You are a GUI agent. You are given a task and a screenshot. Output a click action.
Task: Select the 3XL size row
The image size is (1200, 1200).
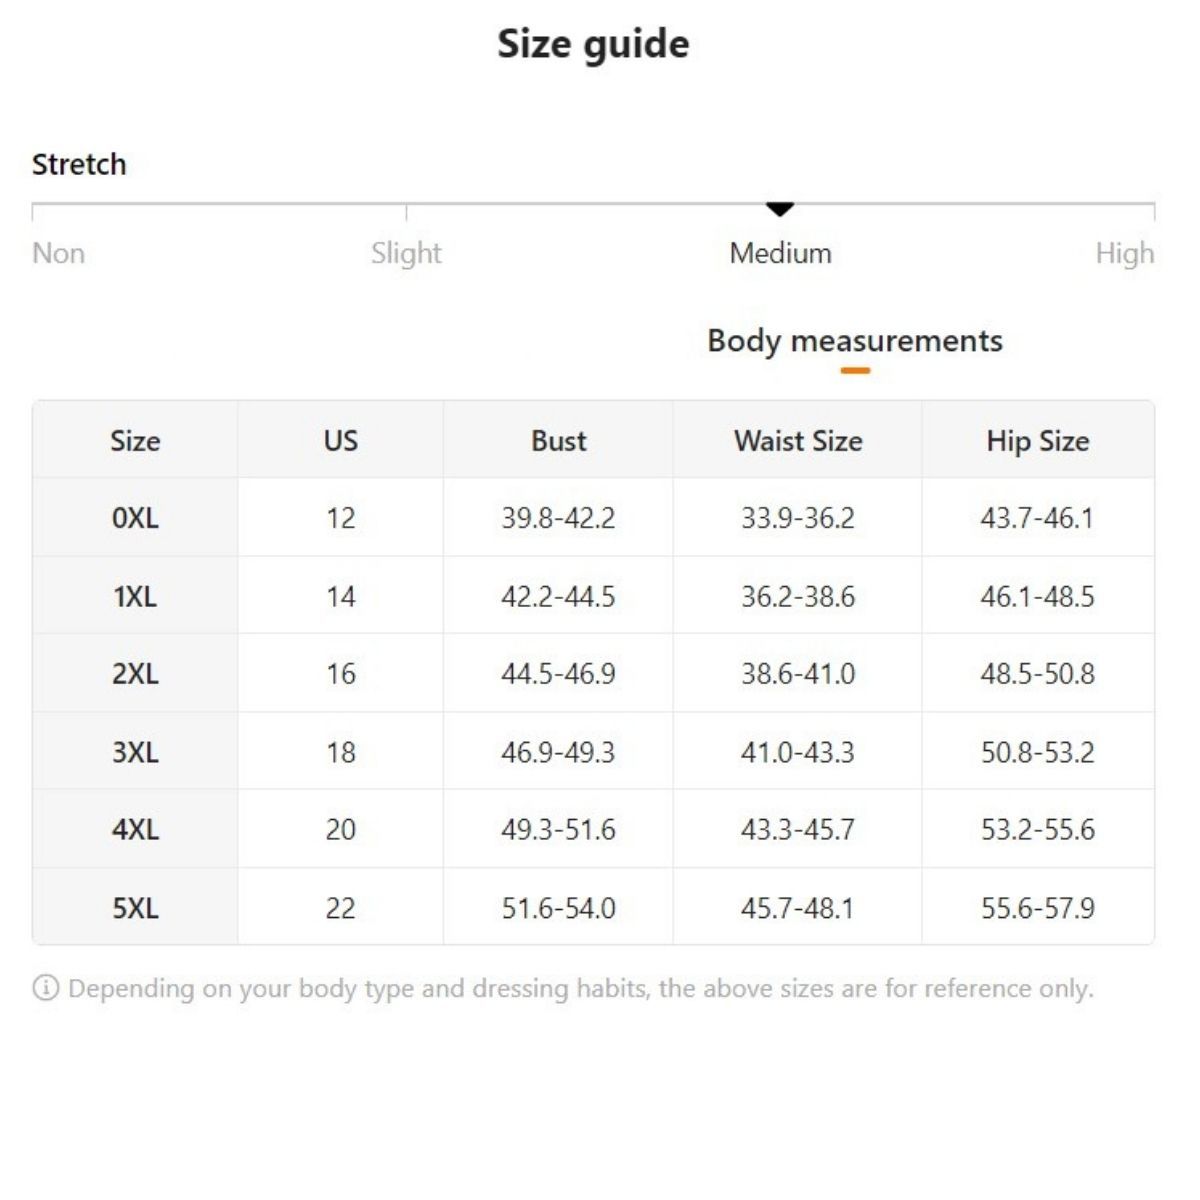point(135,752)
